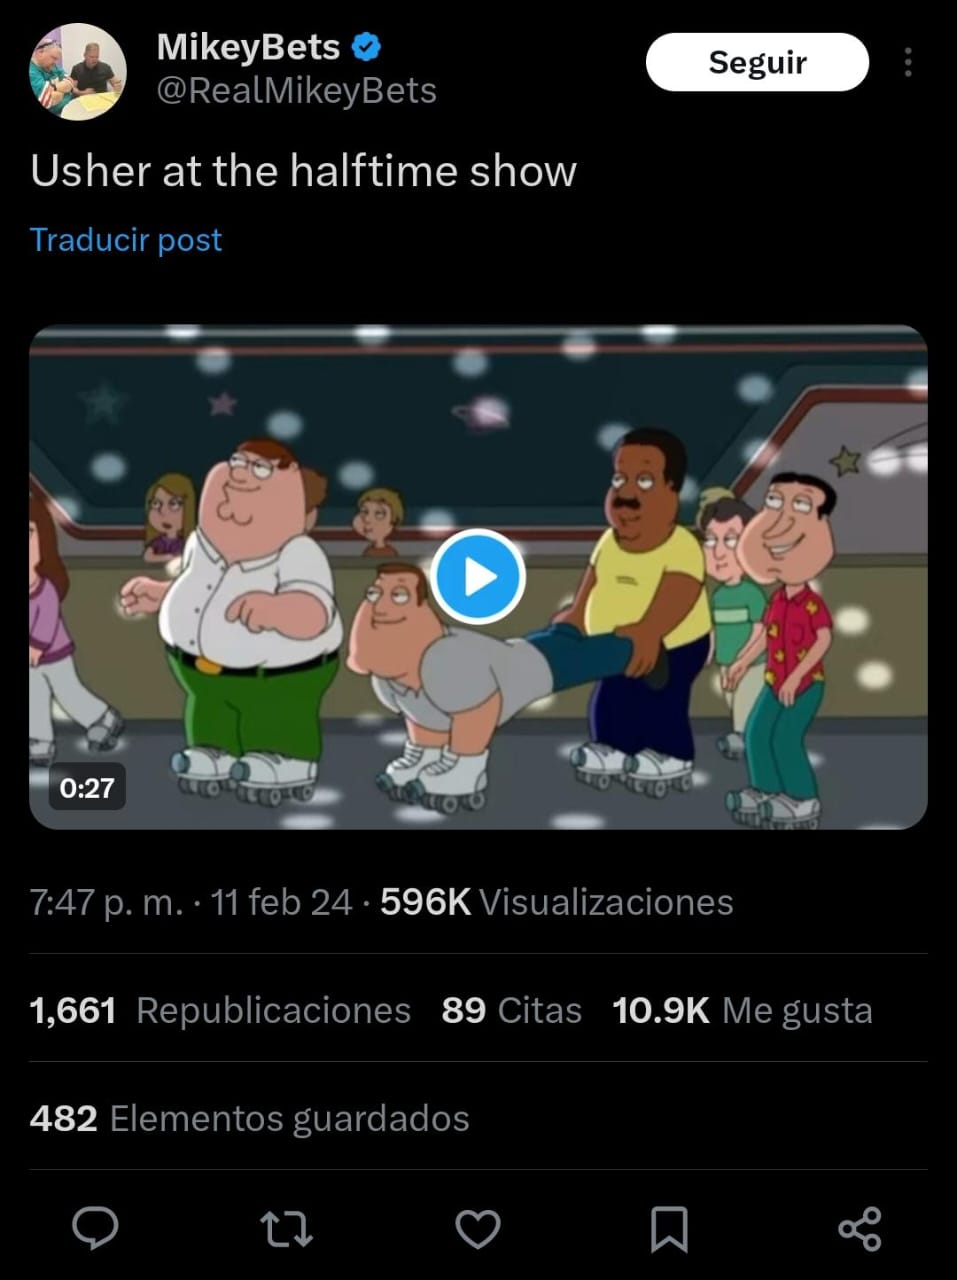View the 89 Citas list
957x1280 pixels.
point(511,1010)
